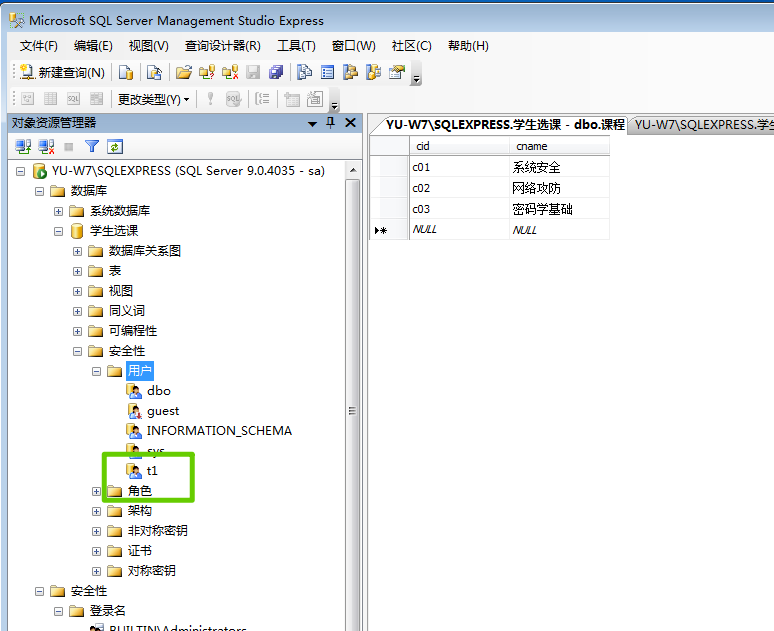Click the Filter funnel icon
This screenshot has width=774, height=631.
92,147
